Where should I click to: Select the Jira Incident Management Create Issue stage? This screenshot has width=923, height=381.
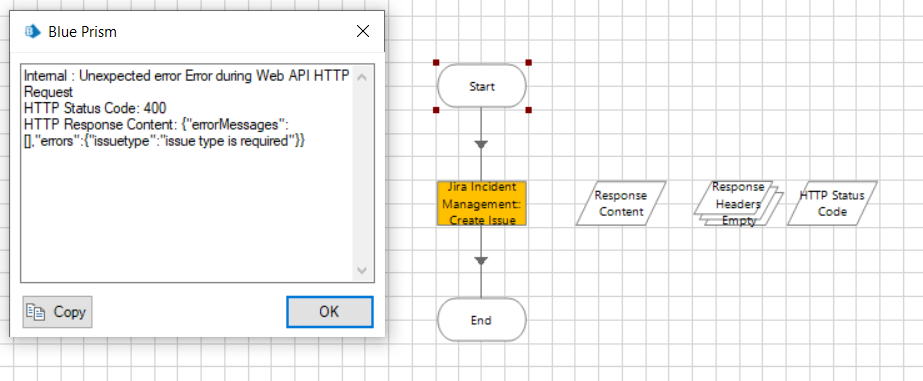point(482,203)
